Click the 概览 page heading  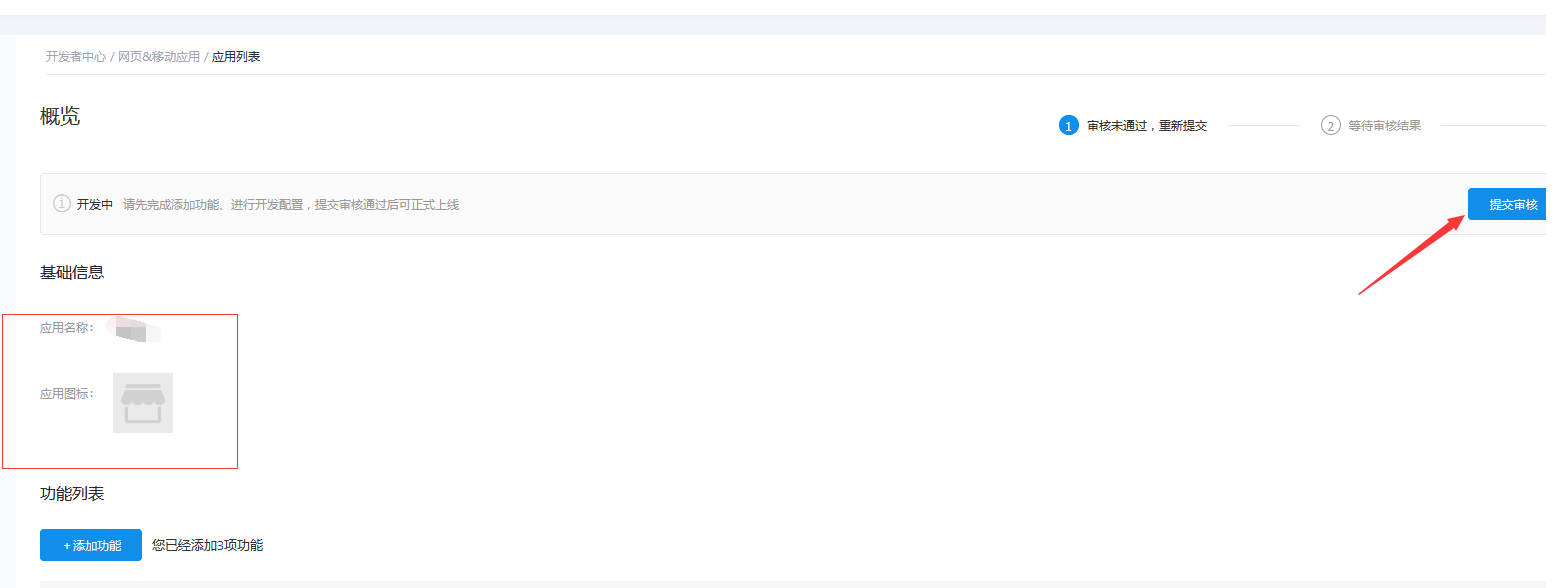60,116
